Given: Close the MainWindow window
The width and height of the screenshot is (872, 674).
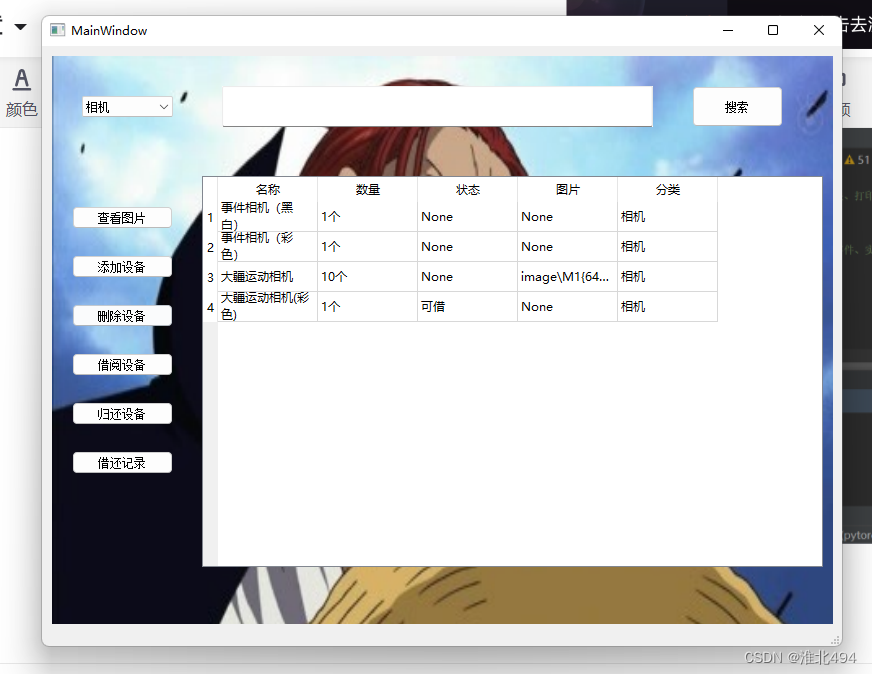Looking at the screenshot, I should coord(819,31).
